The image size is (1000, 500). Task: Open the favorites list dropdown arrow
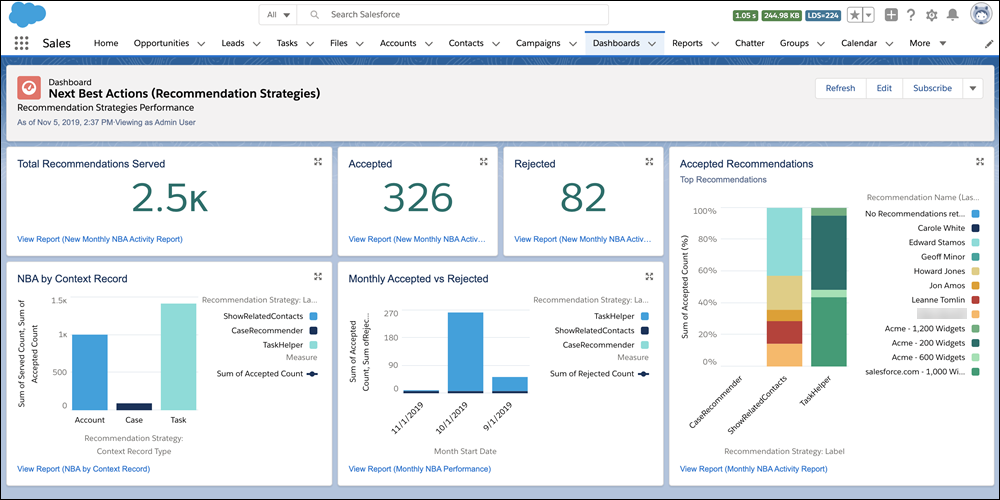[x=869, y=15]
